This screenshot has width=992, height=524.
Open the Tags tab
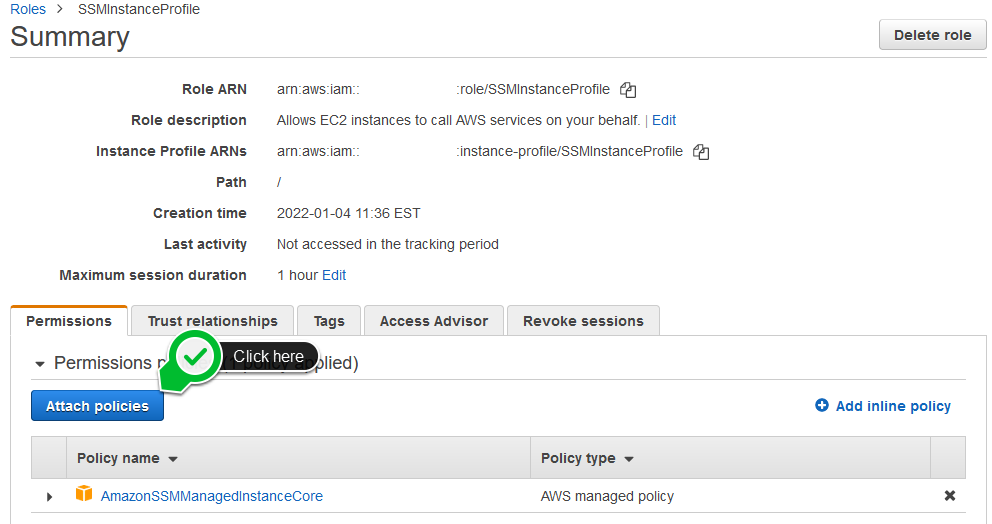coord(329,321)
